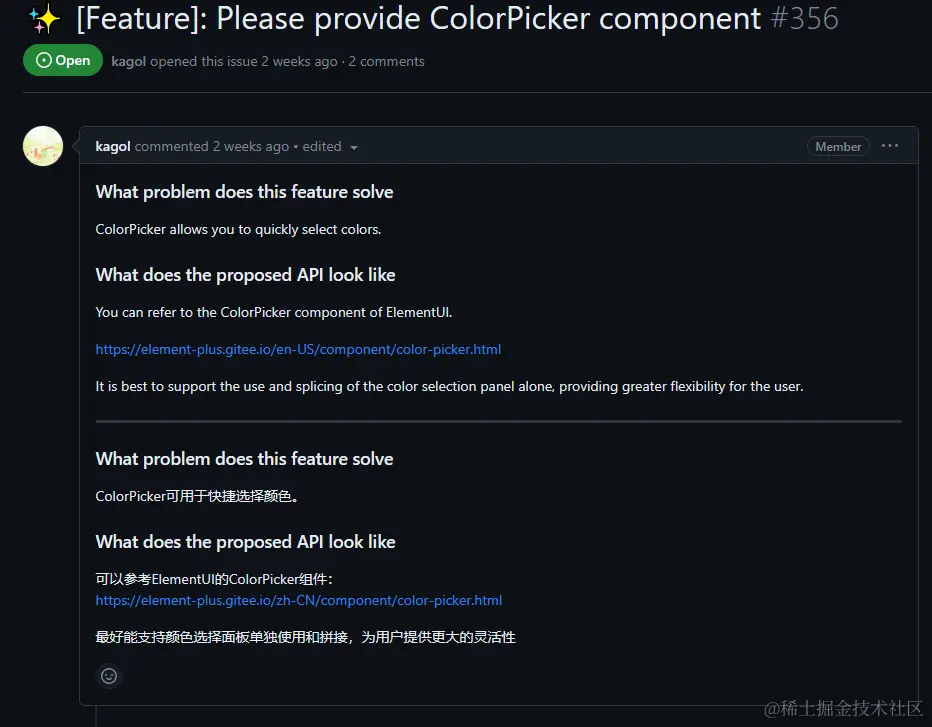
Task: Click the first "What problem does this feature solve" heading
Action: point(244,192)
